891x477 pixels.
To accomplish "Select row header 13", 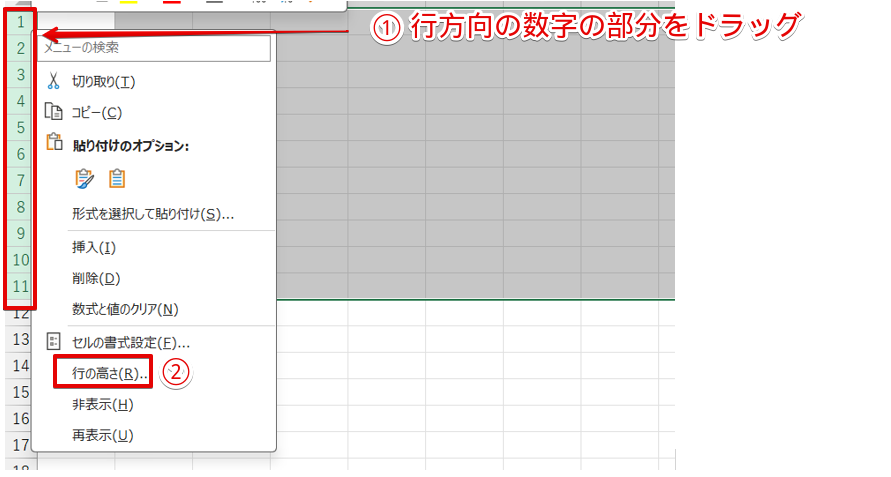I will click(20, 339).
